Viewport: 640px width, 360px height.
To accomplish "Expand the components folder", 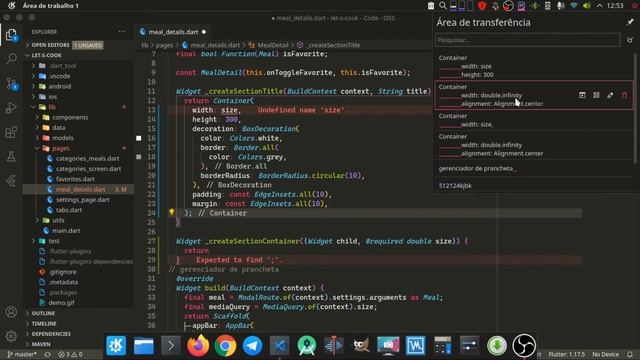I will (x=70, y=117).
